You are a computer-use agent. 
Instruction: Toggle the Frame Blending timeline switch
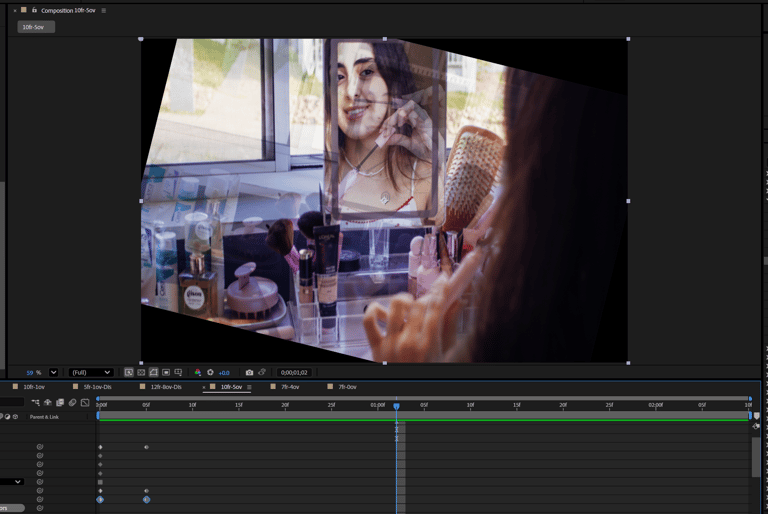60,402
